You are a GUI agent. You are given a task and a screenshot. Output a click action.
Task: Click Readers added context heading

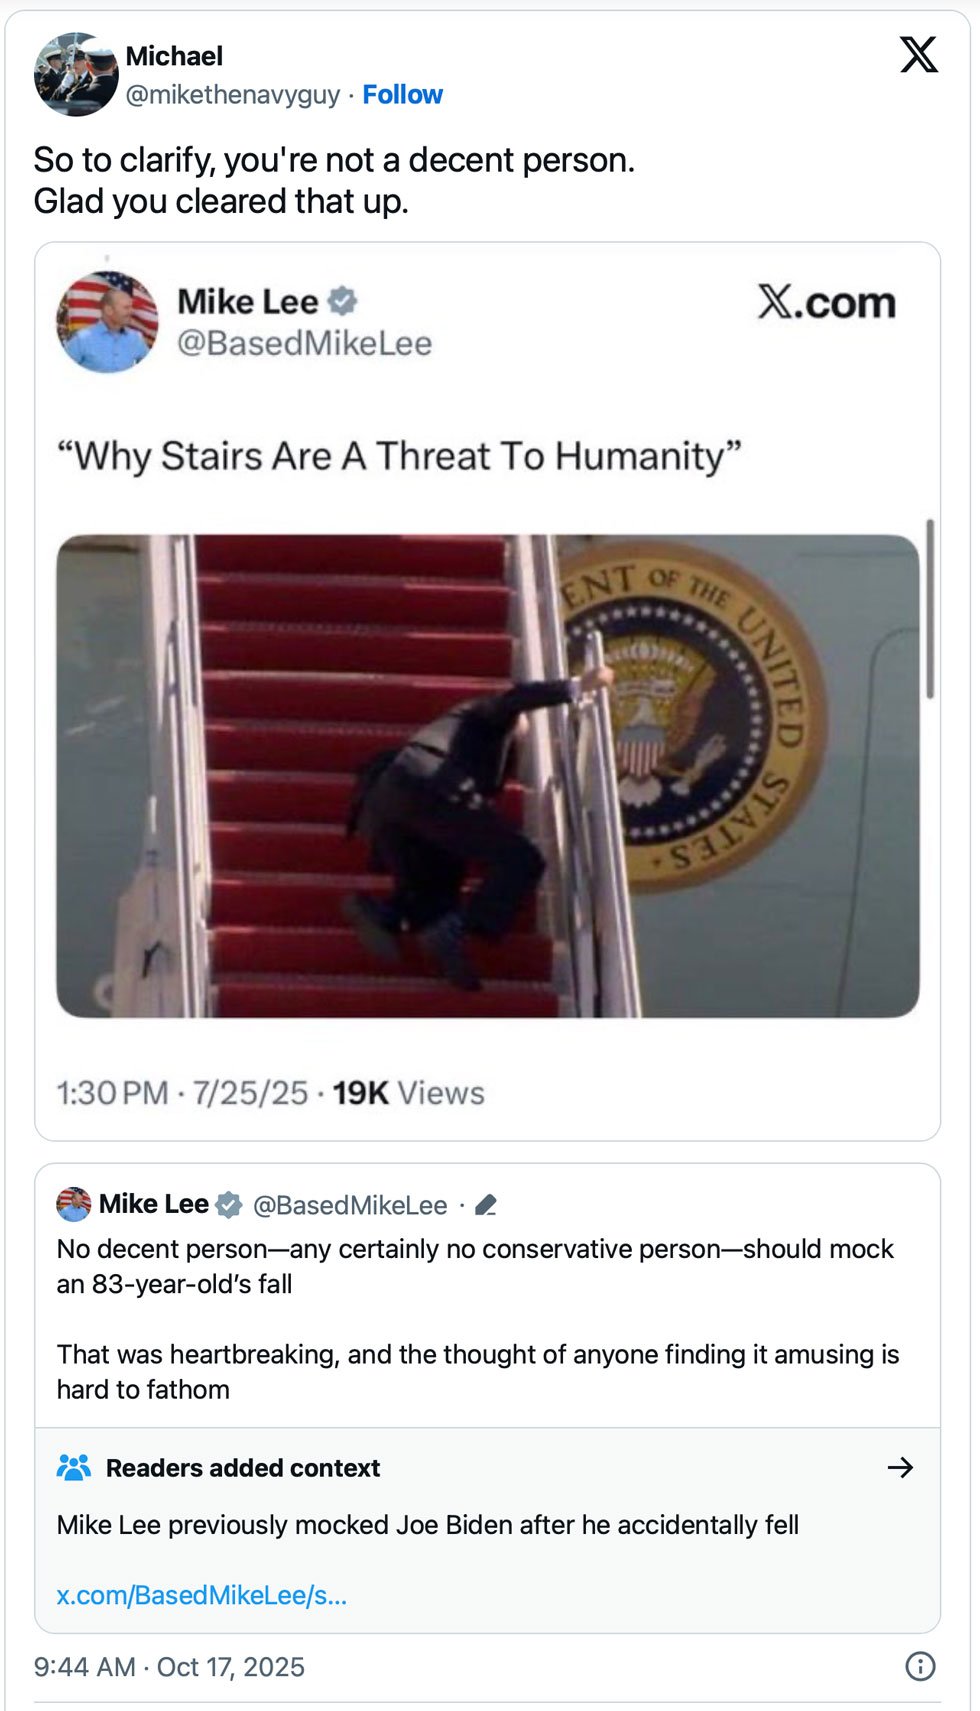[243, 1468]
